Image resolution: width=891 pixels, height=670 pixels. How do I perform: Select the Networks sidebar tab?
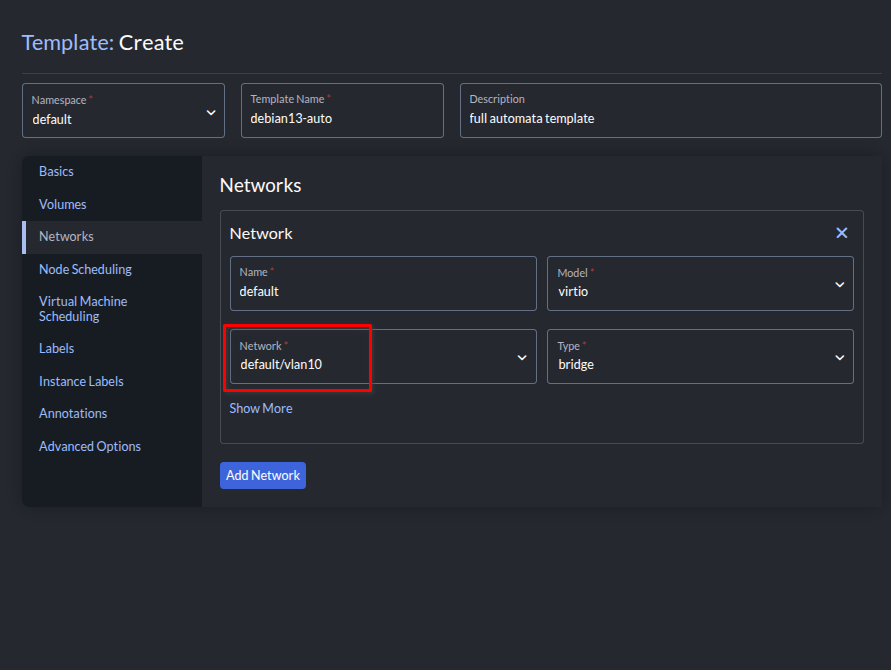click(66, 237)
